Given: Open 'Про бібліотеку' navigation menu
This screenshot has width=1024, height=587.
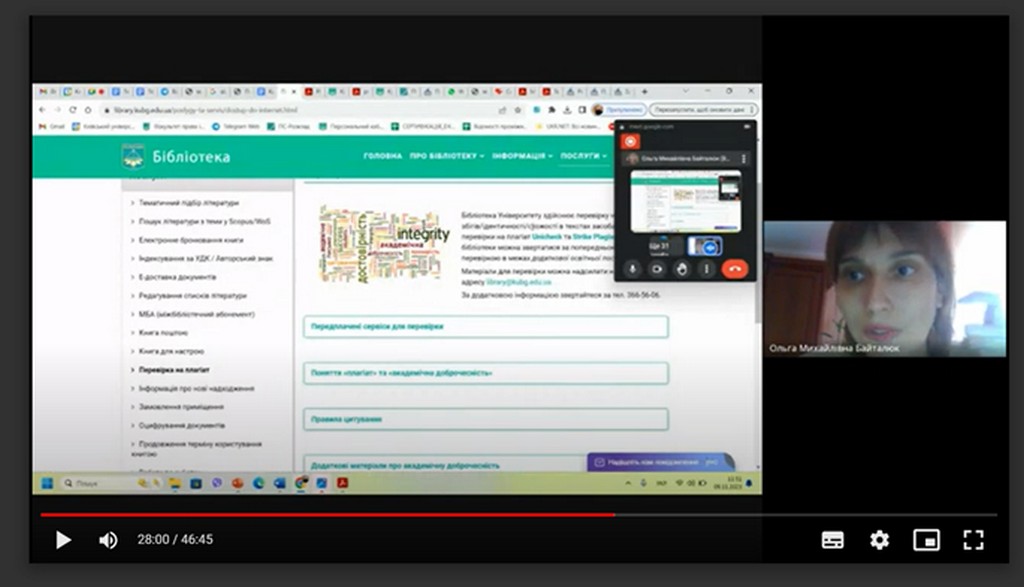Looking at the screenshot, I should pos(446,156).
